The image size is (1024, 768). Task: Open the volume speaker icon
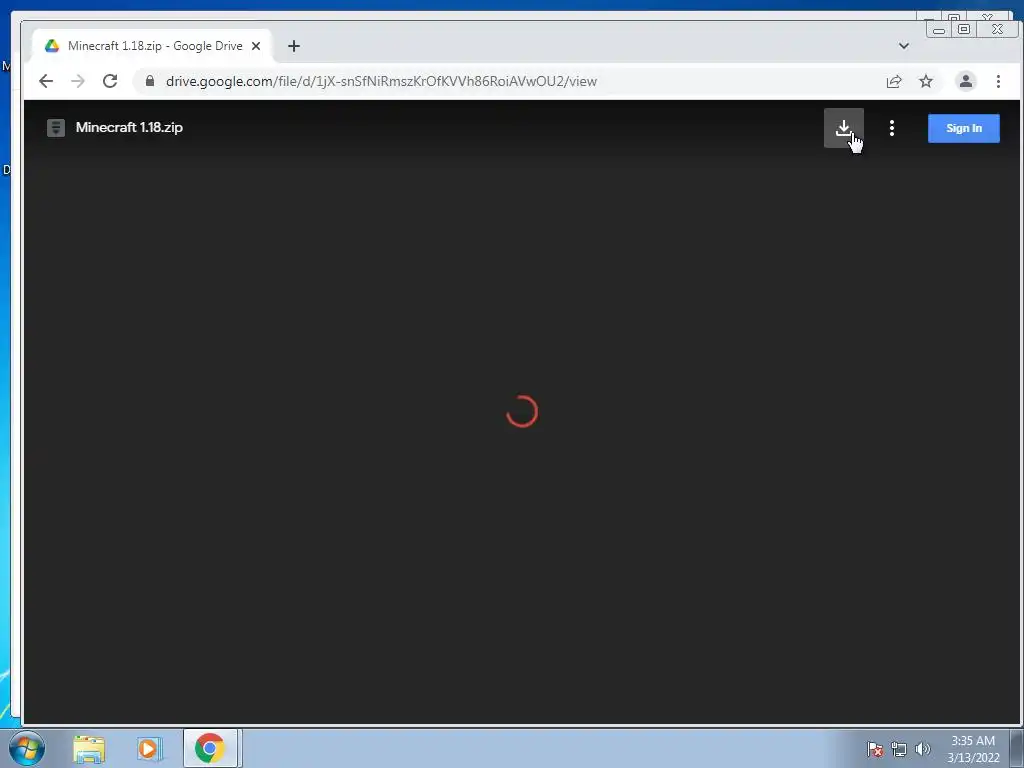pyautogui.click(x=922, y=749)
